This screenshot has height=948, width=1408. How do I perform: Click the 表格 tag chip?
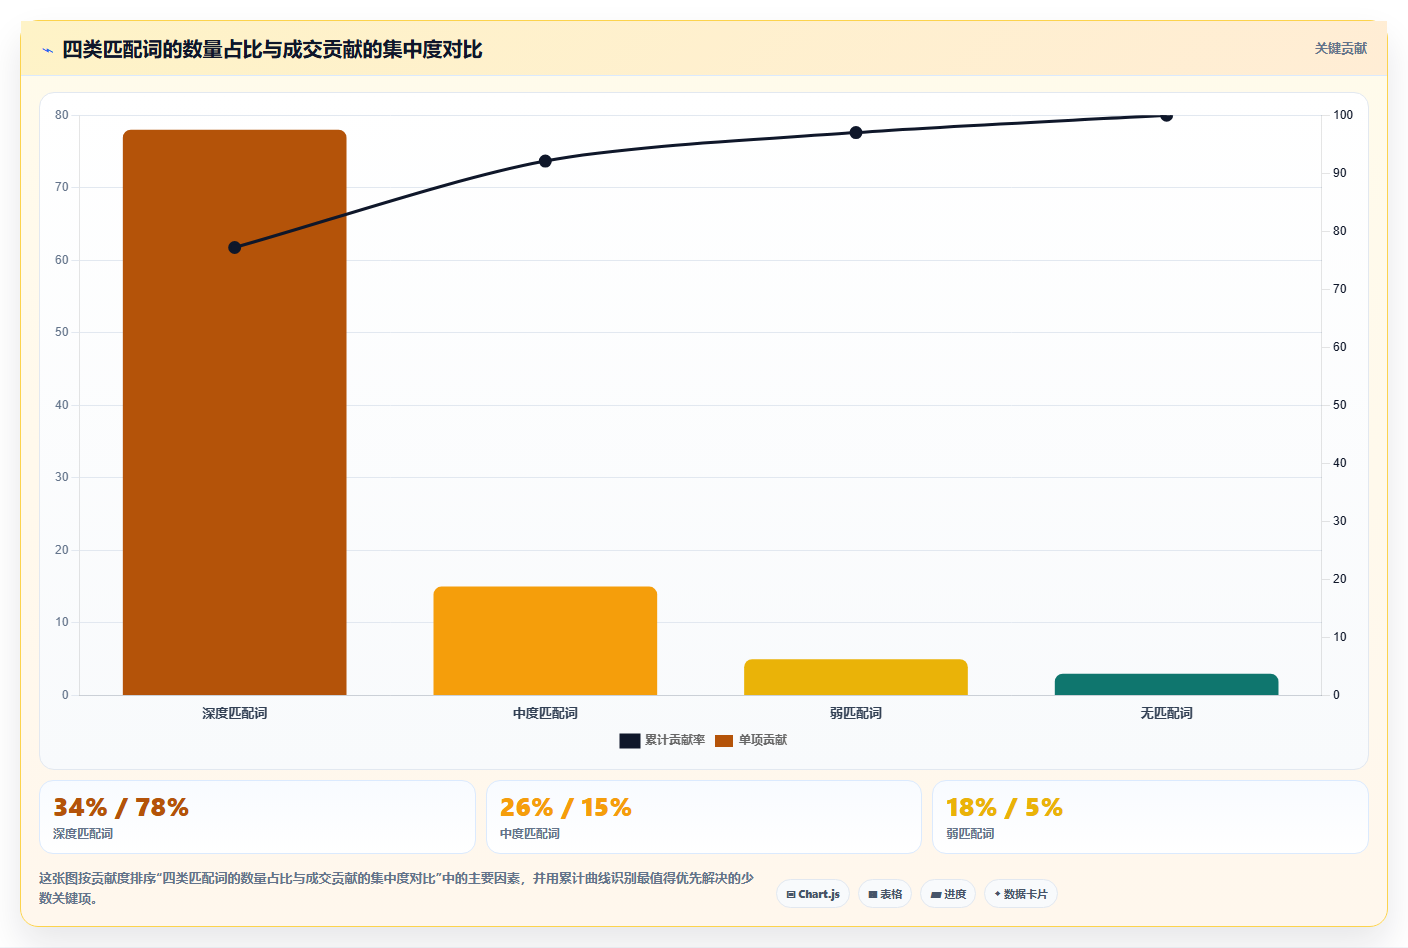click(x=885, y=894)
